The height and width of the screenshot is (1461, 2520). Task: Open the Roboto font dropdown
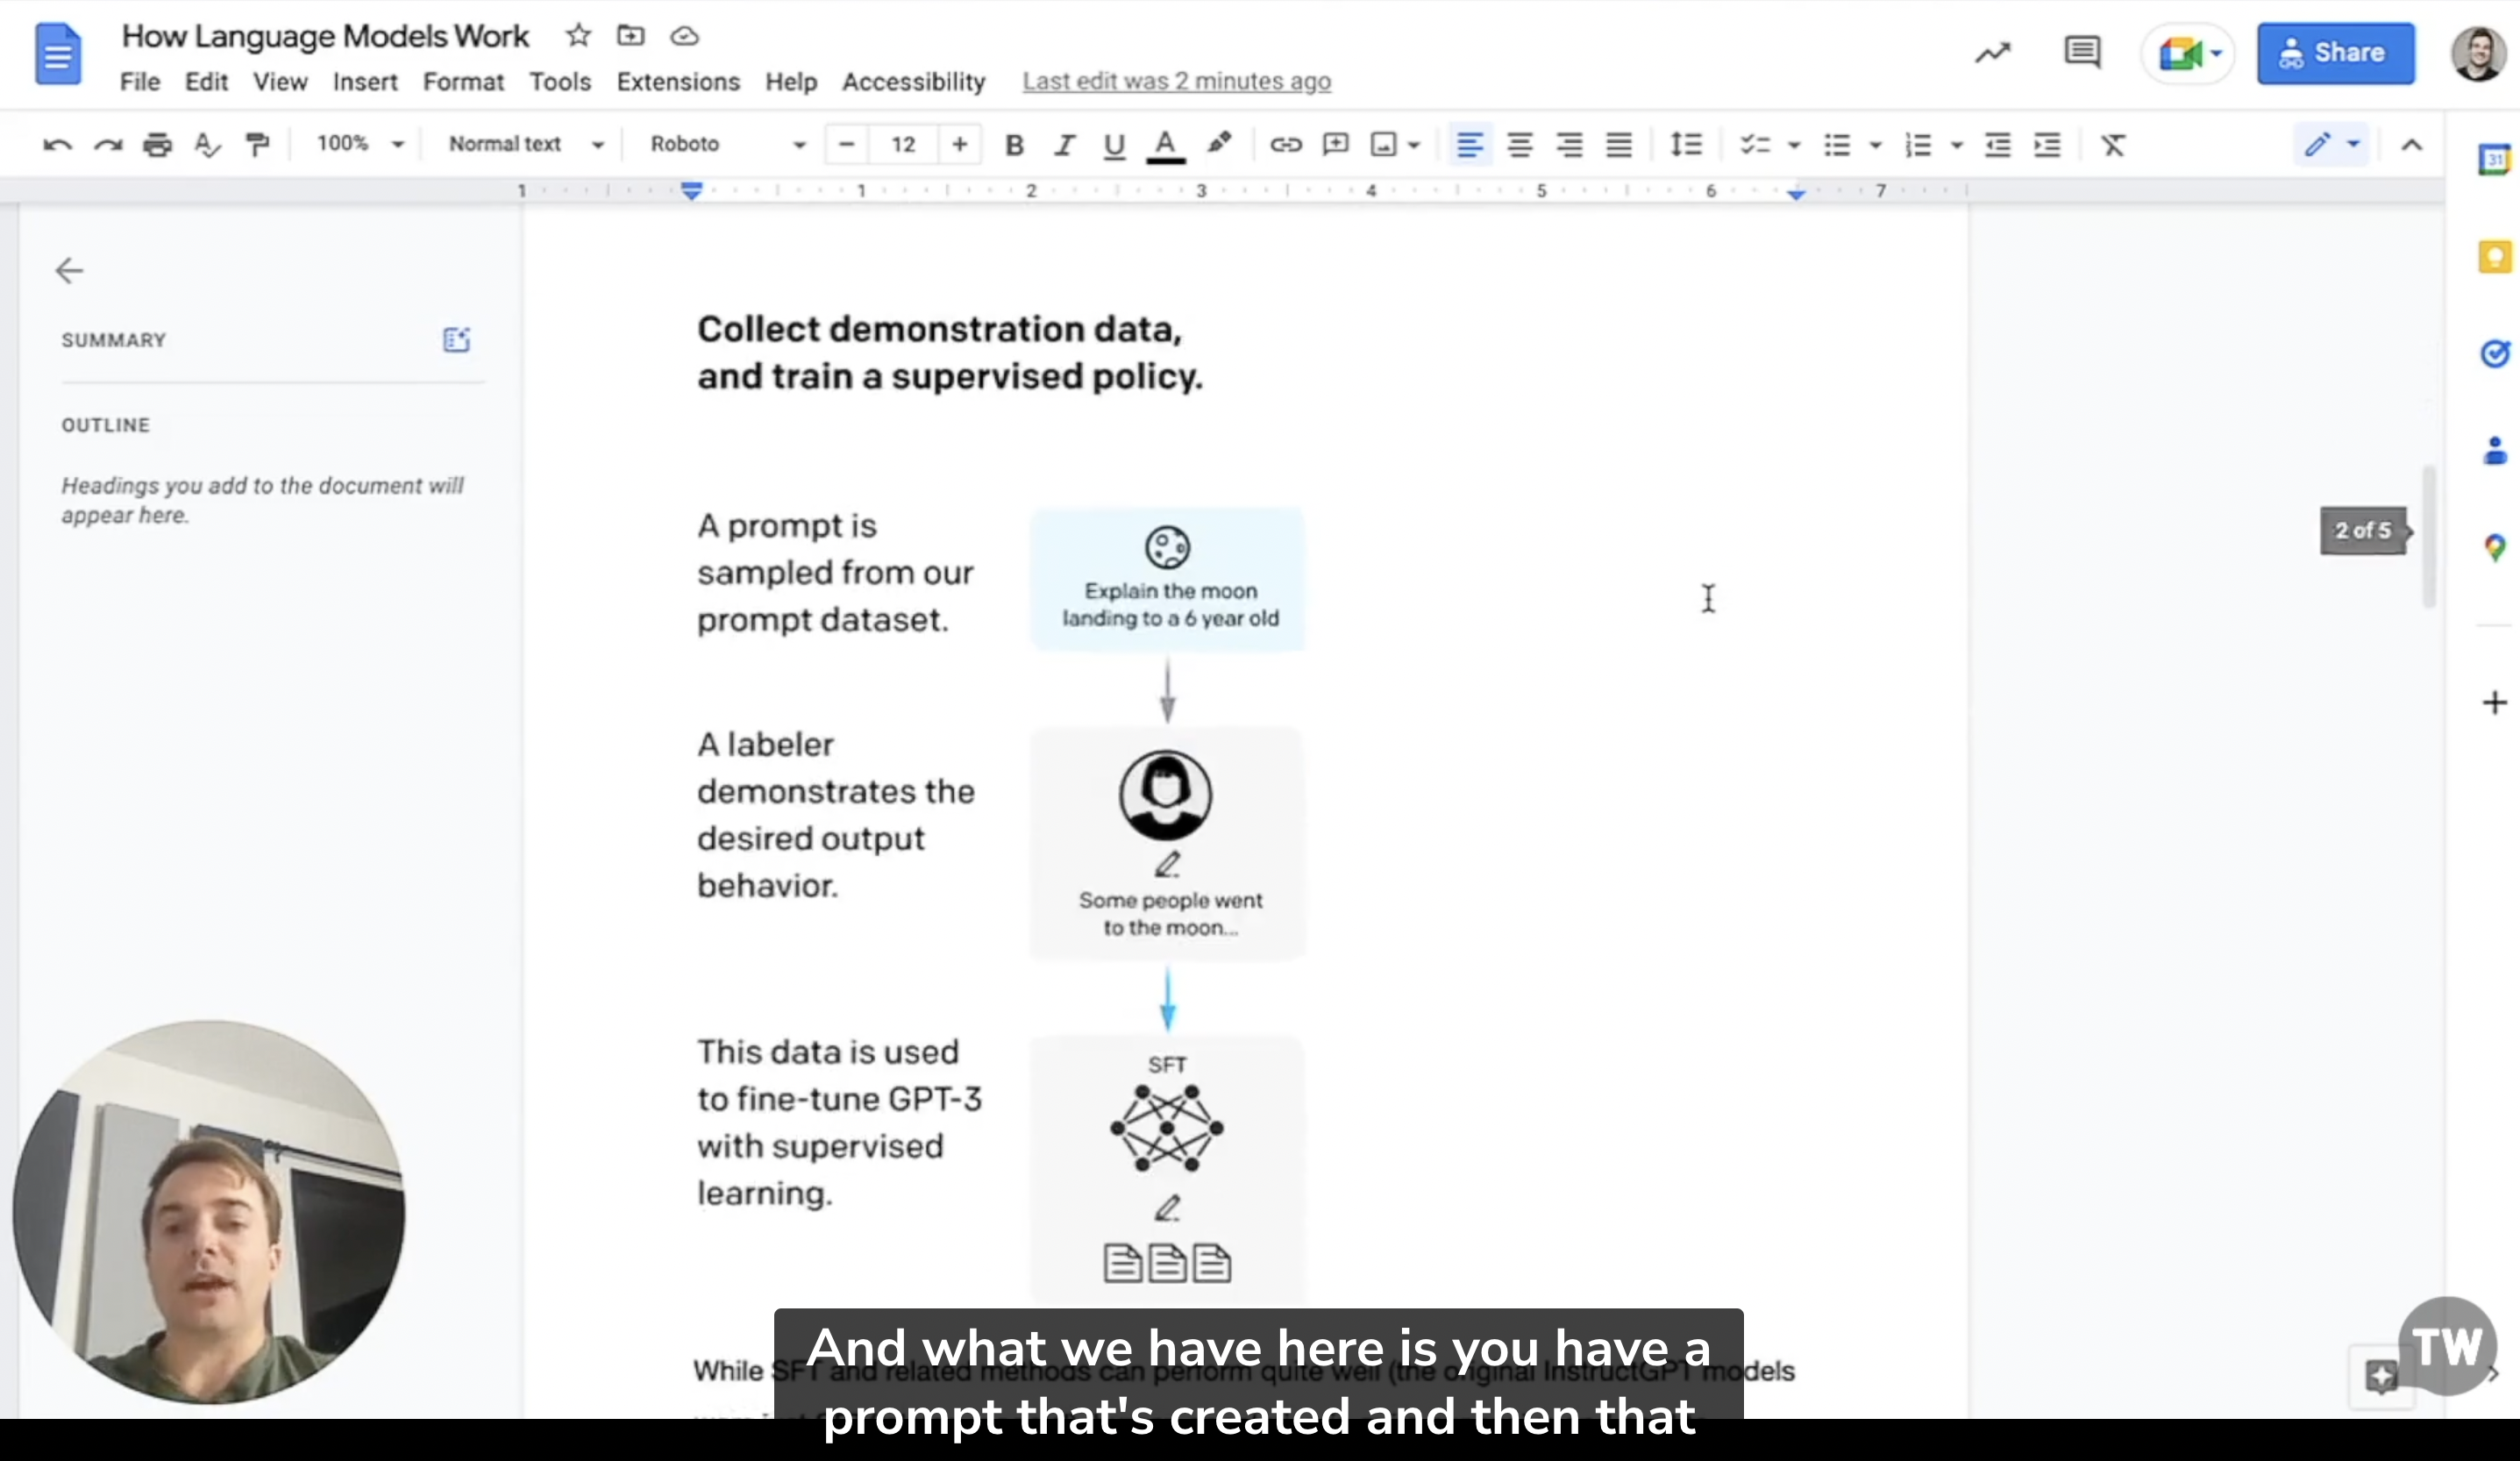pos(727,144)
